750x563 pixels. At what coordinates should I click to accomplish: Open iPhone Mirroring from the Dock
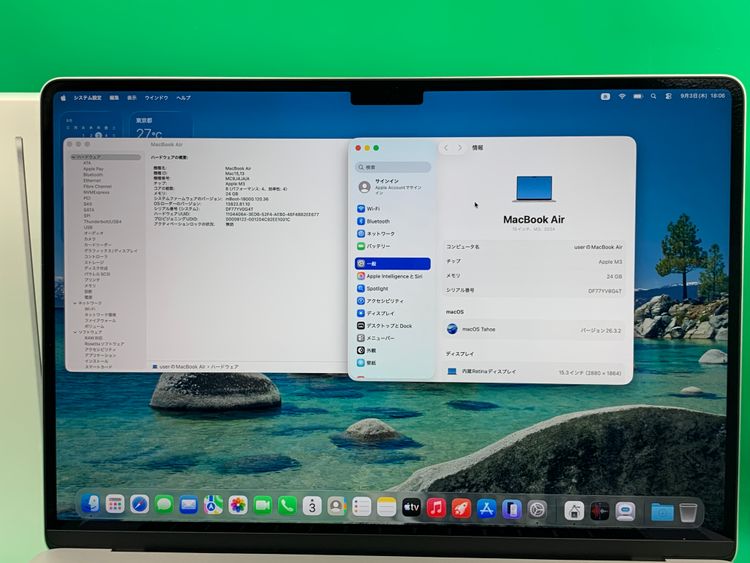511,509
